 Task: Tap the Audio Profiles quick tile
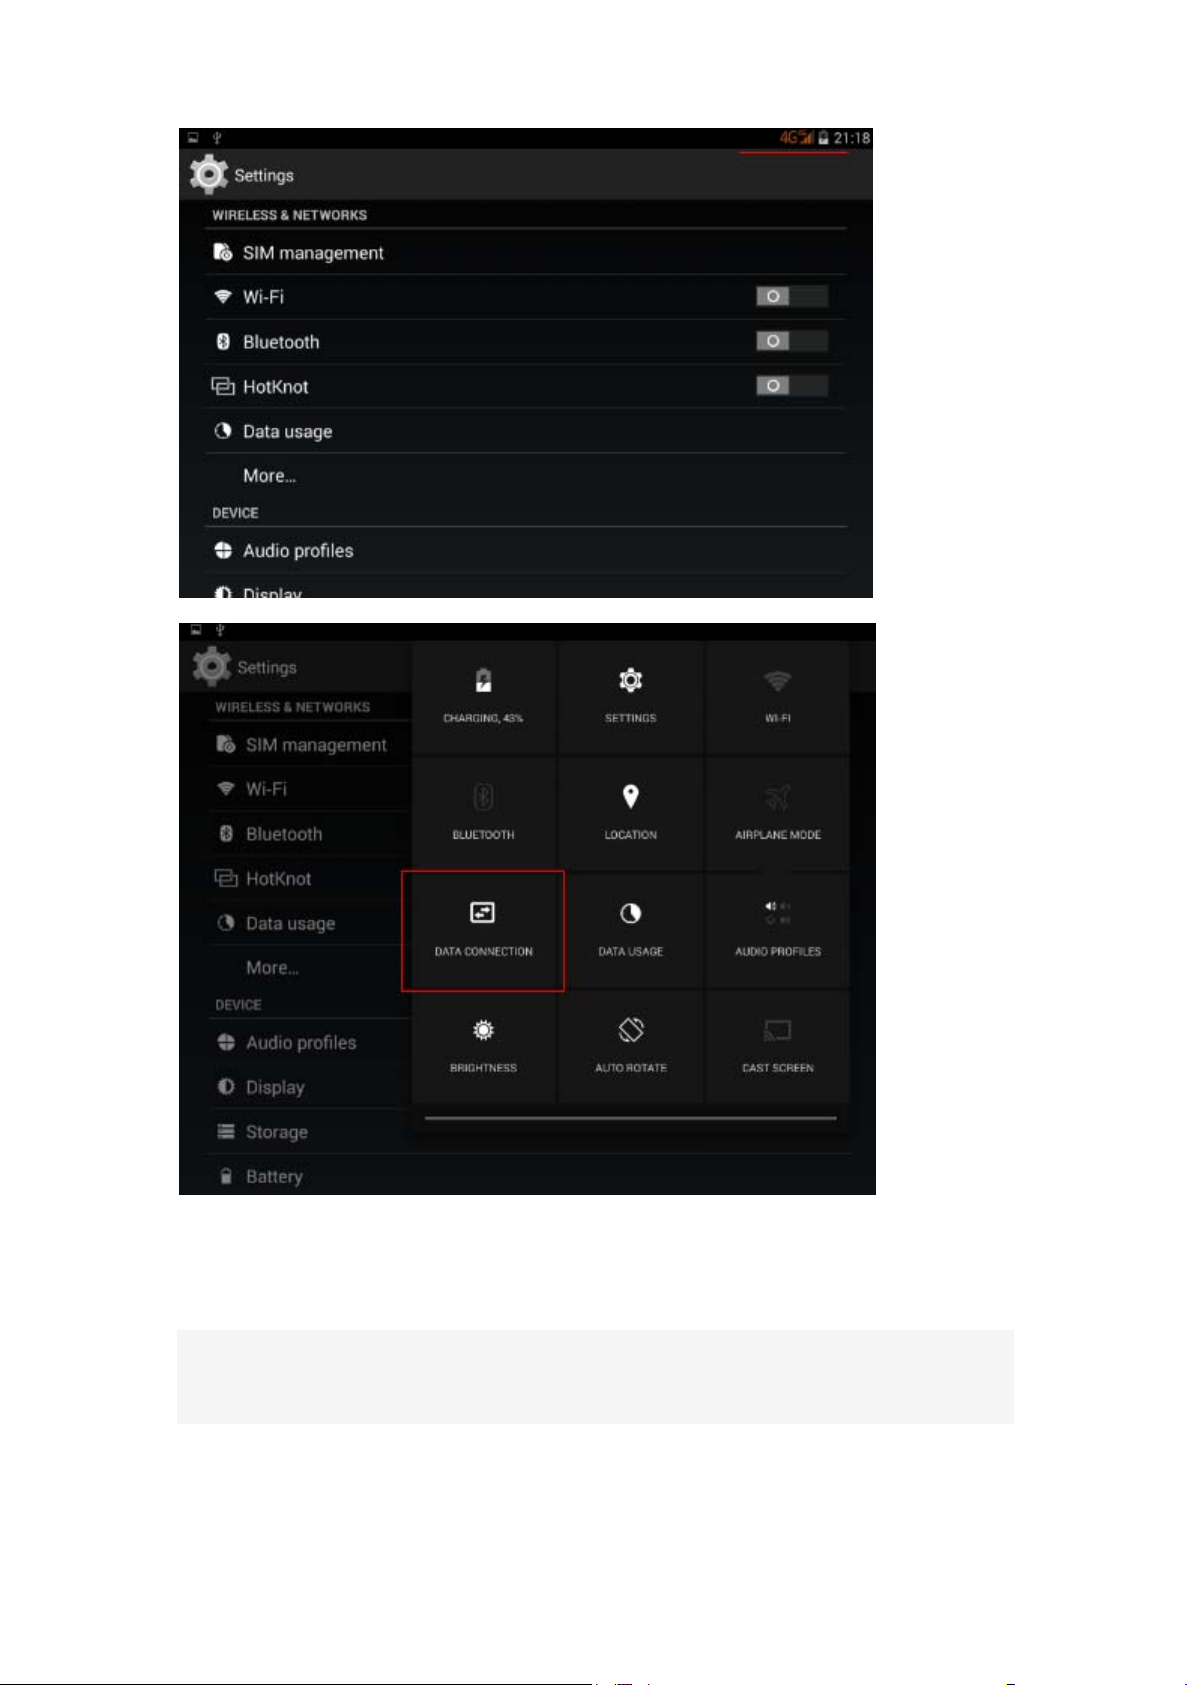pyautogui.click(x=777, y=930)
